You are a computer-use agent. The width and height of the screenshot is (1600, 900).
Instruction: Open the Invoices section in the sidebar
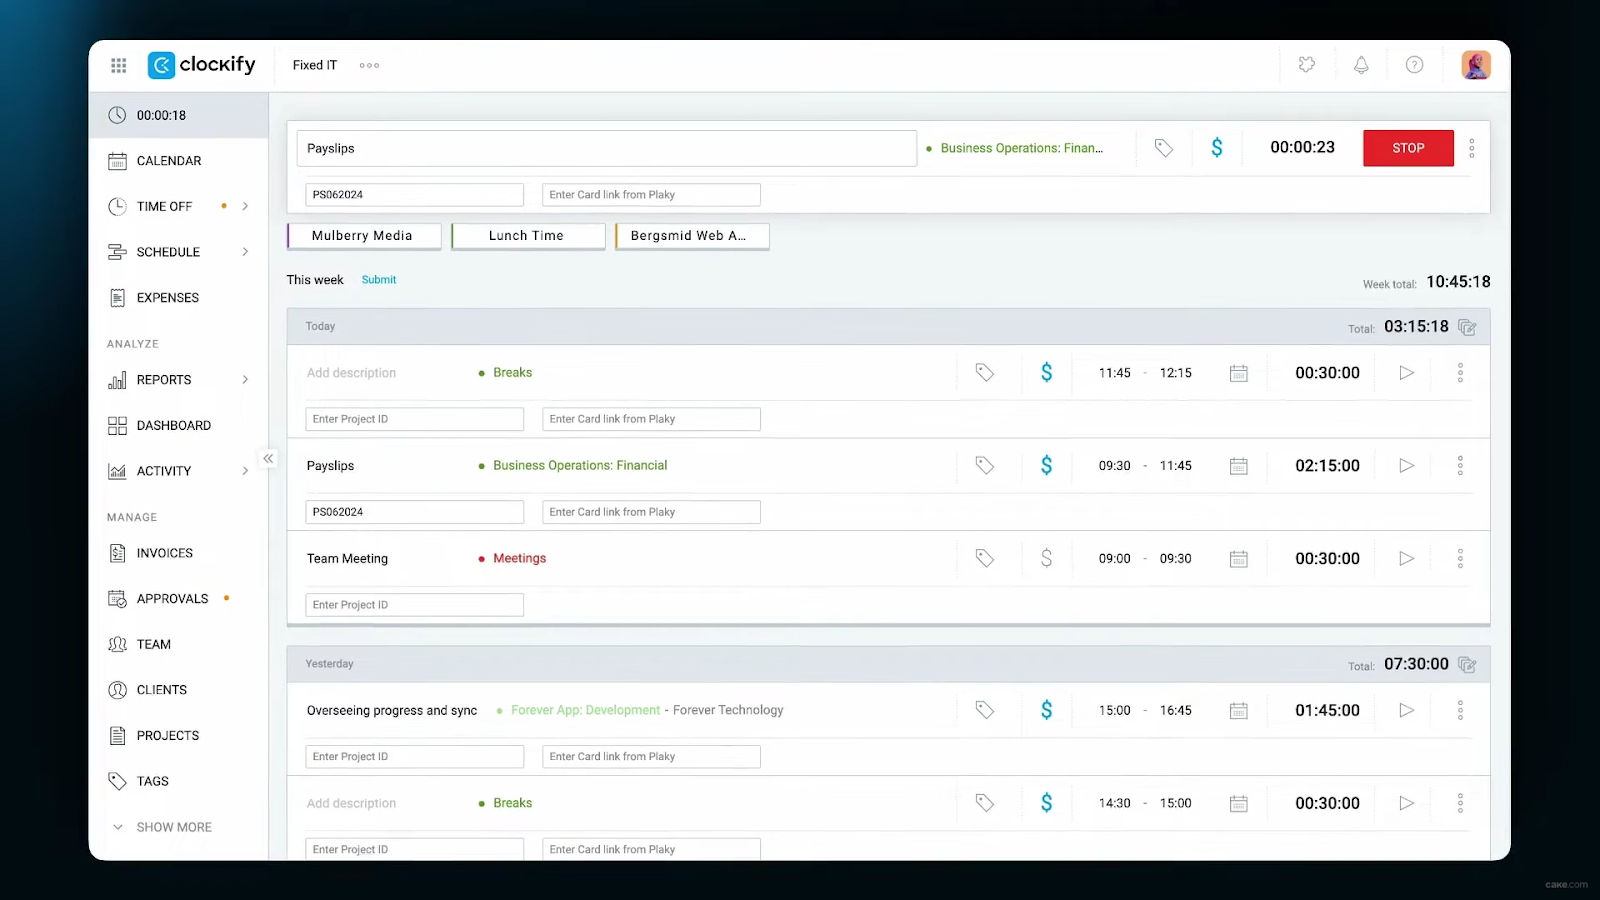pyautogui.click(x=165, y=552)
